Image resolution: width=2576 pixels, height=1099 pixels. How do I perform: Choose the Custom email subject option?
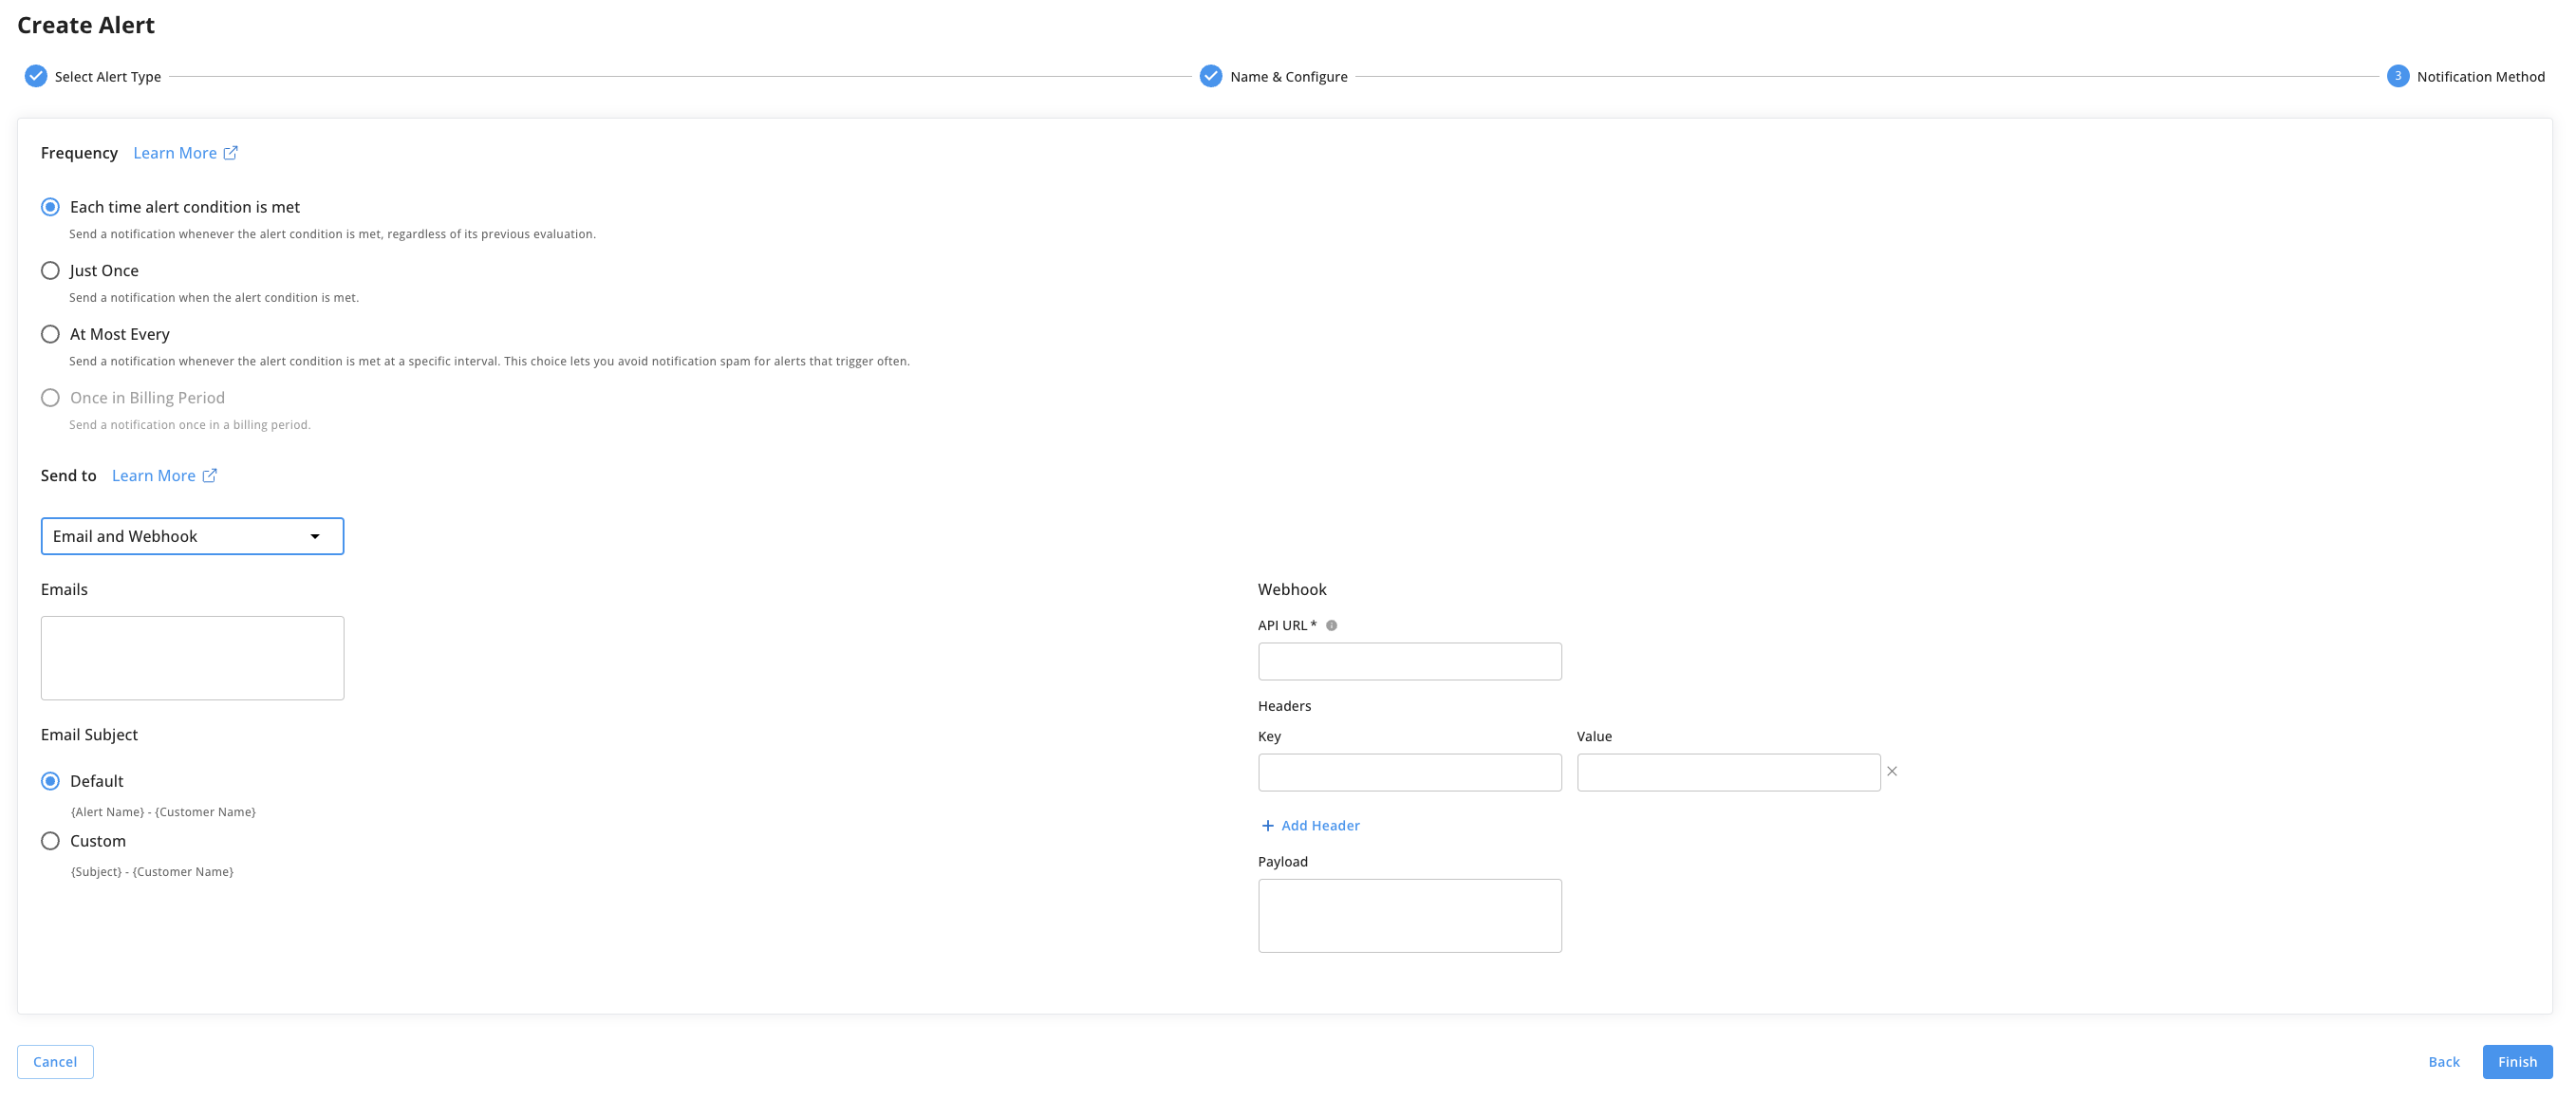(x=50, y=841)
